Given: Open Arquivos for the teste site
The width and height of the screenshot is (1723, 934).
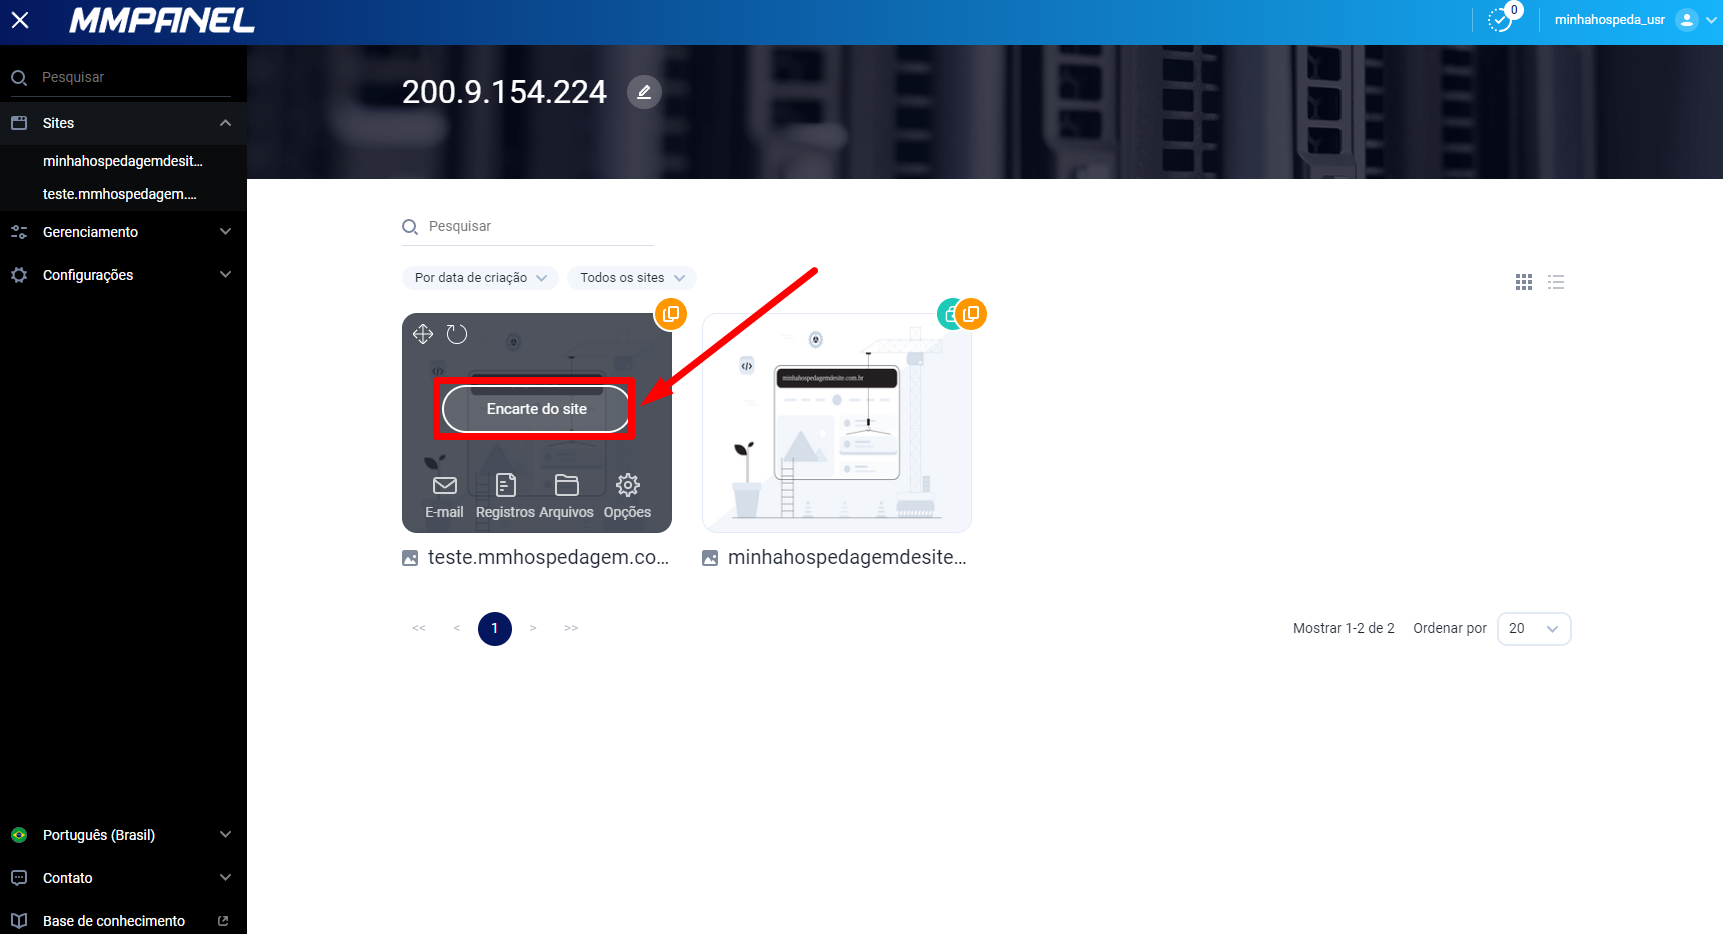Looking at the screenshot, I should (566, 497).
